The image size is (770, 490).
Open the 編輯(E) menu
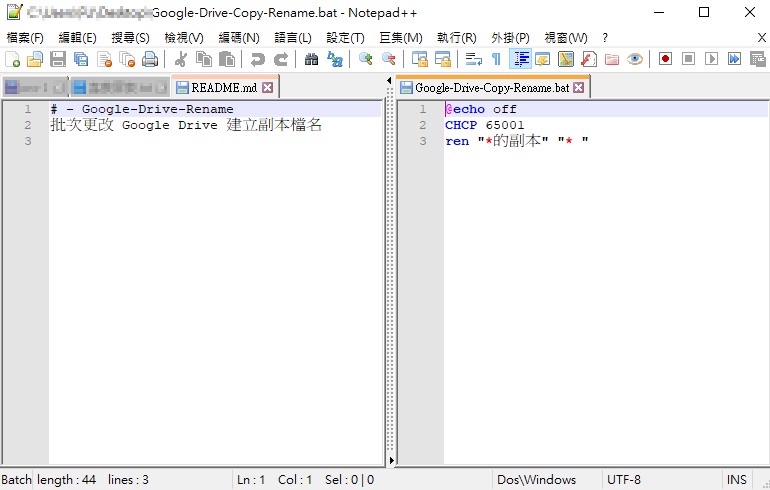(x=78, y=38)
